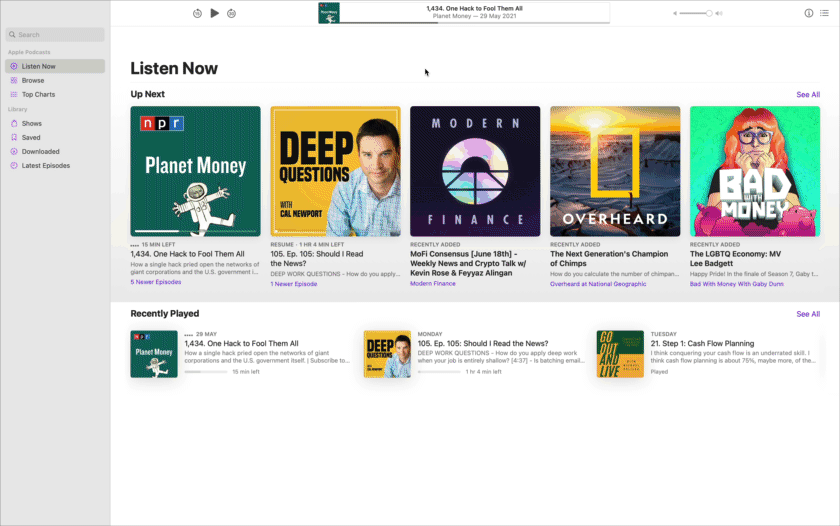Click 'The LGBTQ Economy: MV Lee Badgett' title

[736, 259]
